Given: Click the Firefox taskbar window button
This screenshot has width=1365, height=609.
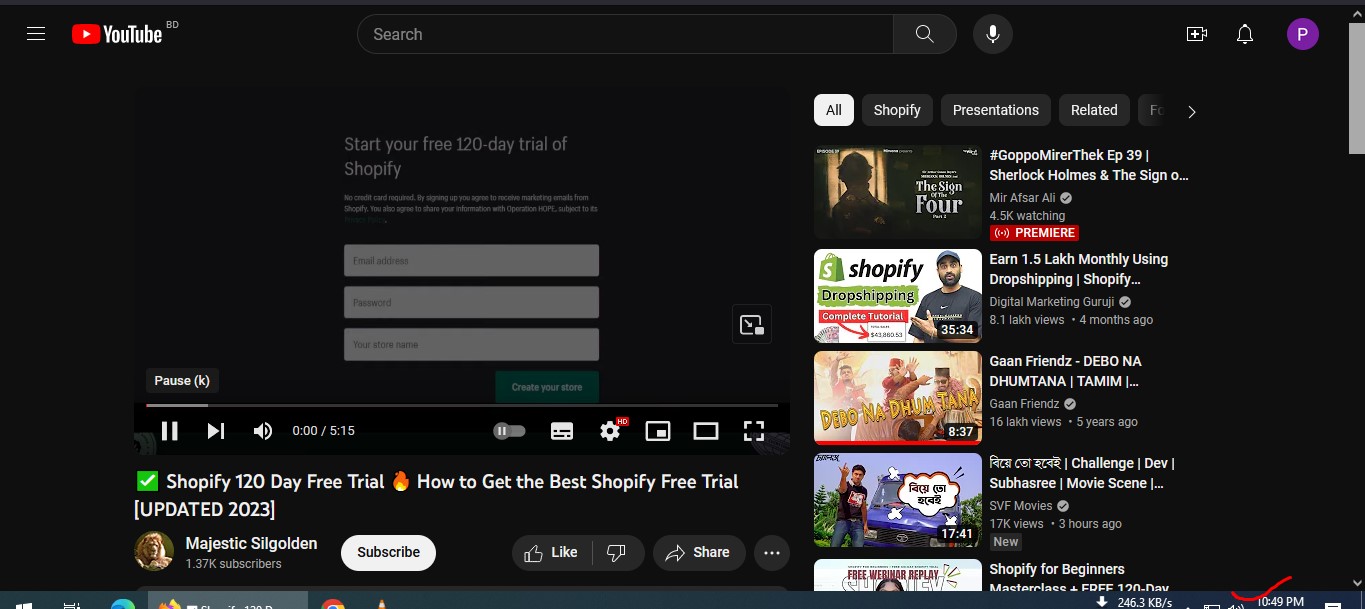Looking at the screenshot, I should click(x=228, y=602).
